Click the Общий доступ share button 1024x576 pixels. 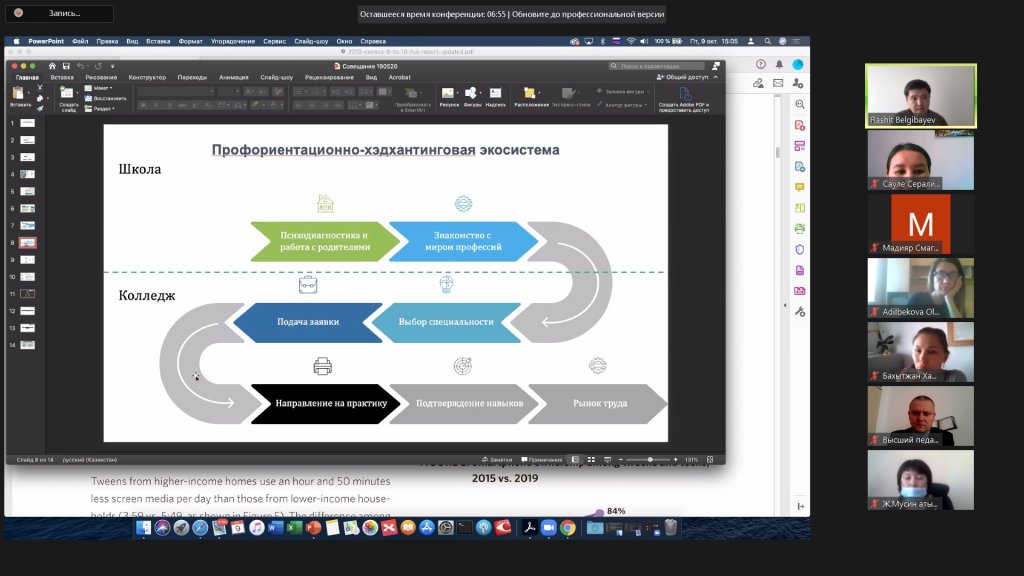tap(682, 77)
